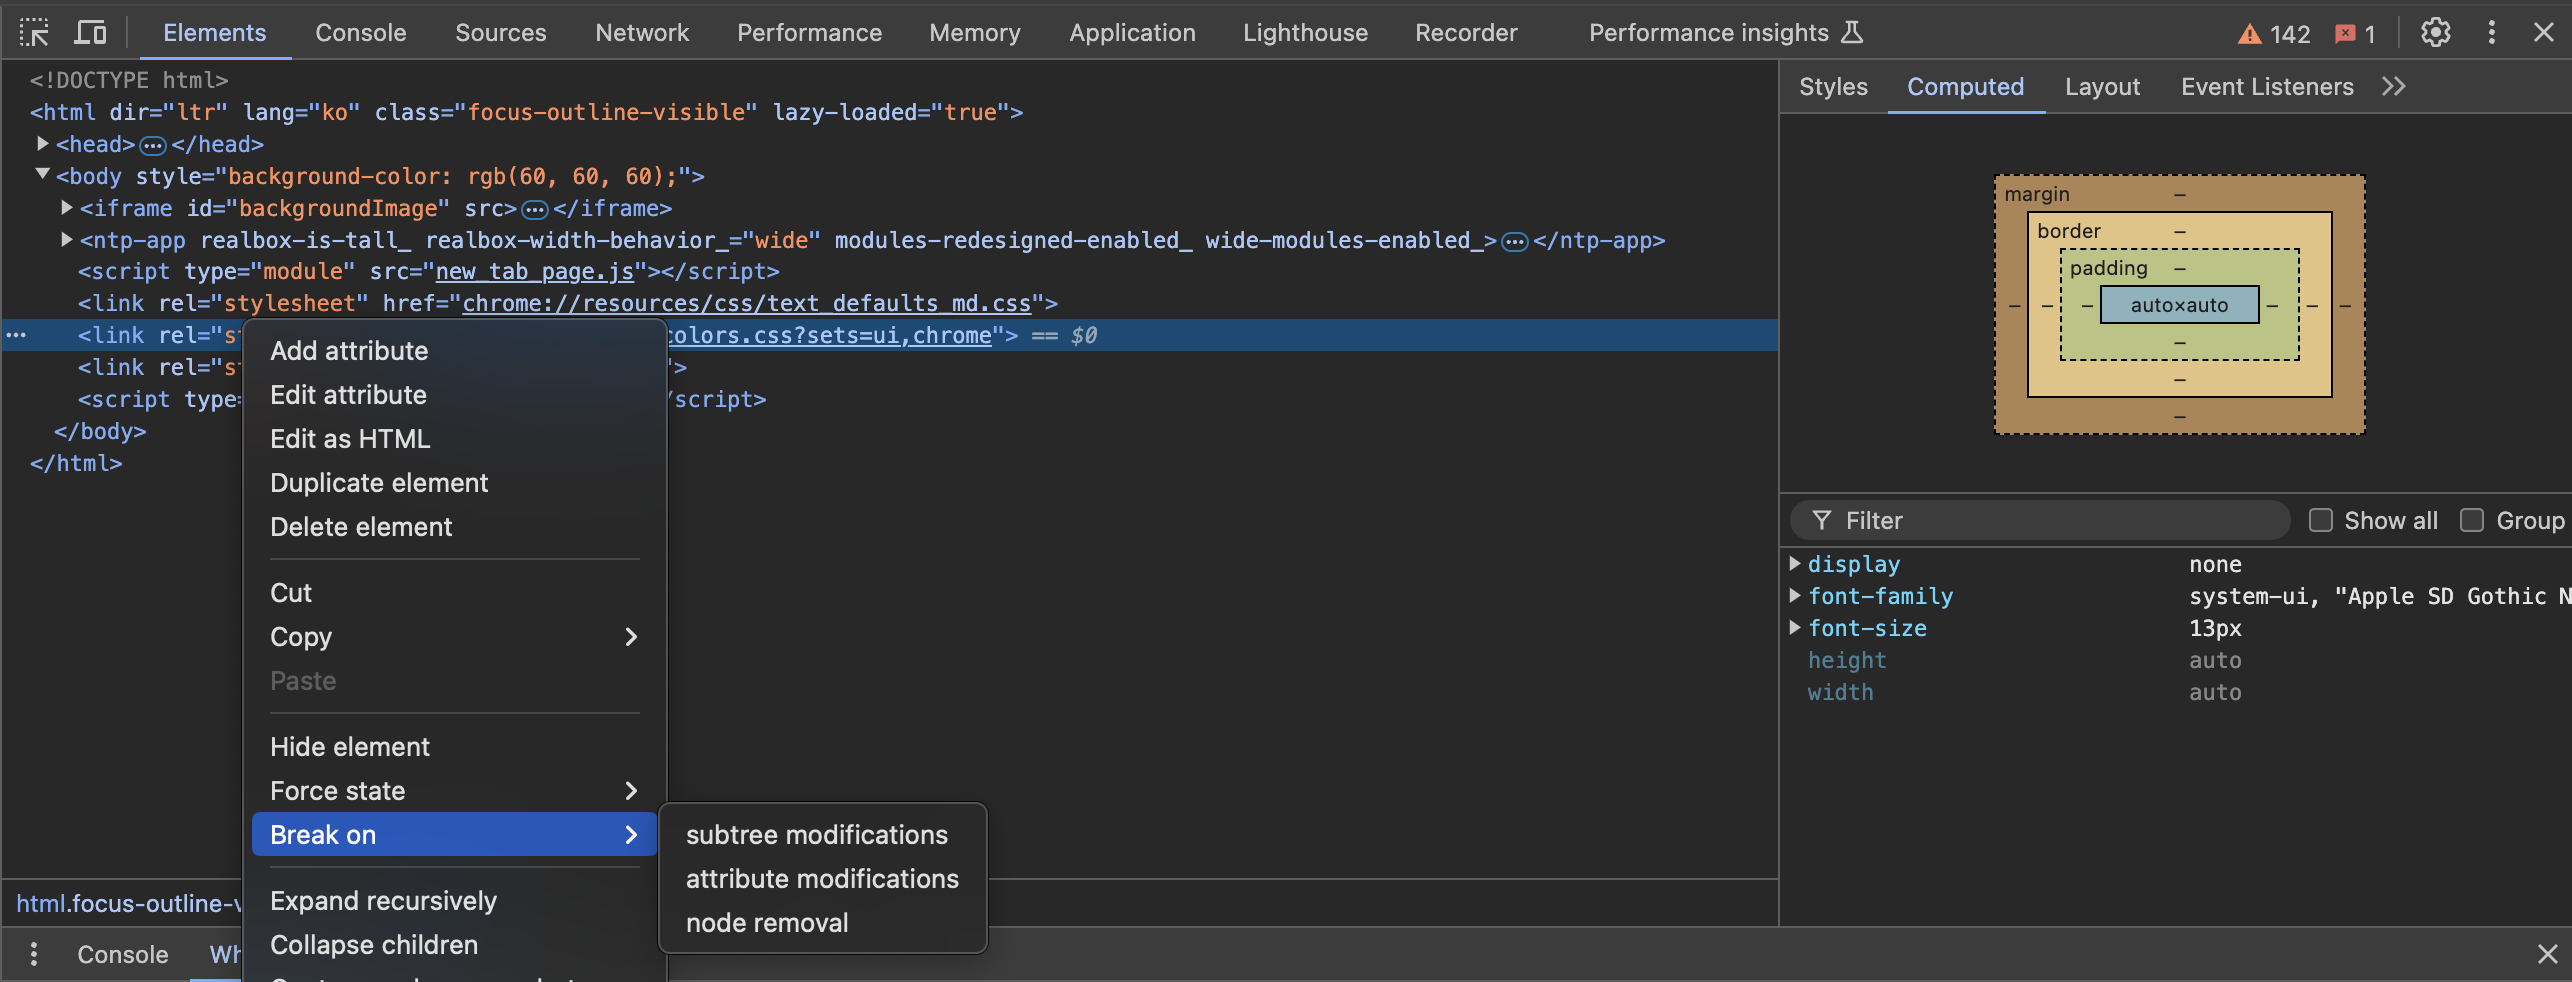
Task: Click the padding region of box model
Action: point(2108,268)
